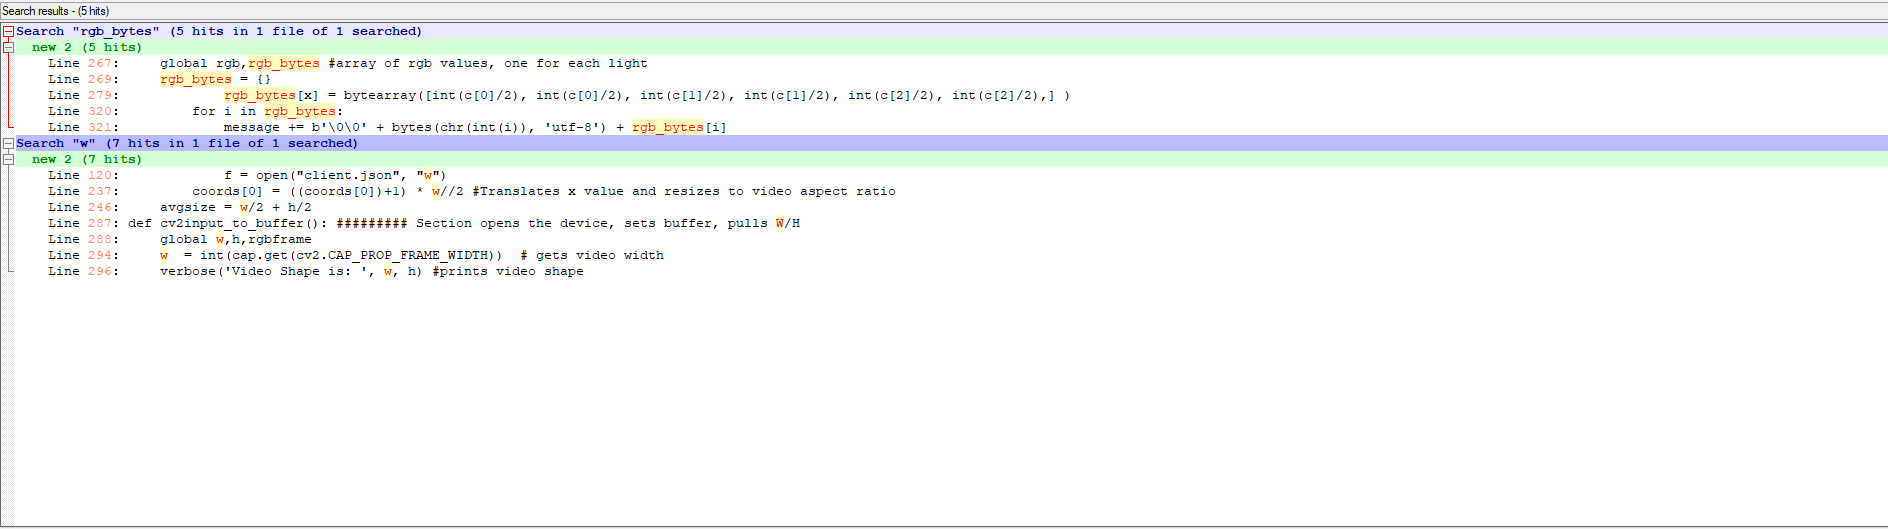Collapse the Search "w" results group
1888x529 pixels.
(8, 143)
